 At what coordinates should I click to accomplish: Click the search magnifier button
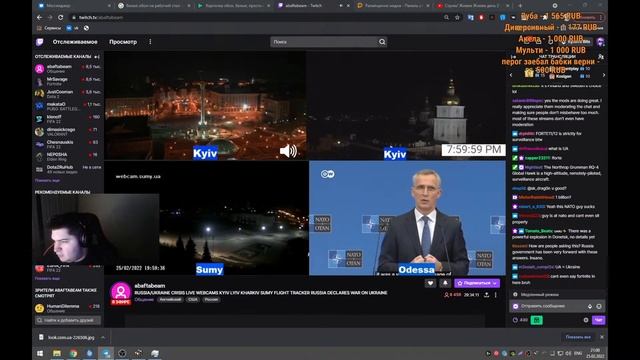click(x=382, y=42)
